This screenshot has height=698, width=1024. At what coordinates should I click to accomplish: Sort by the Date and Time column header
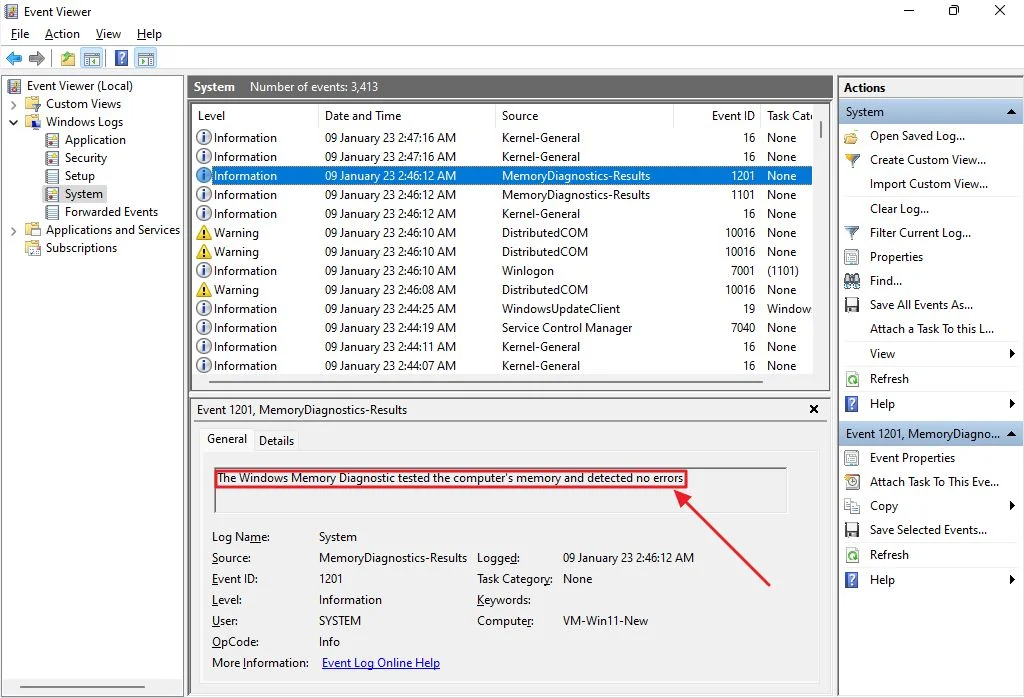[408, 116]
